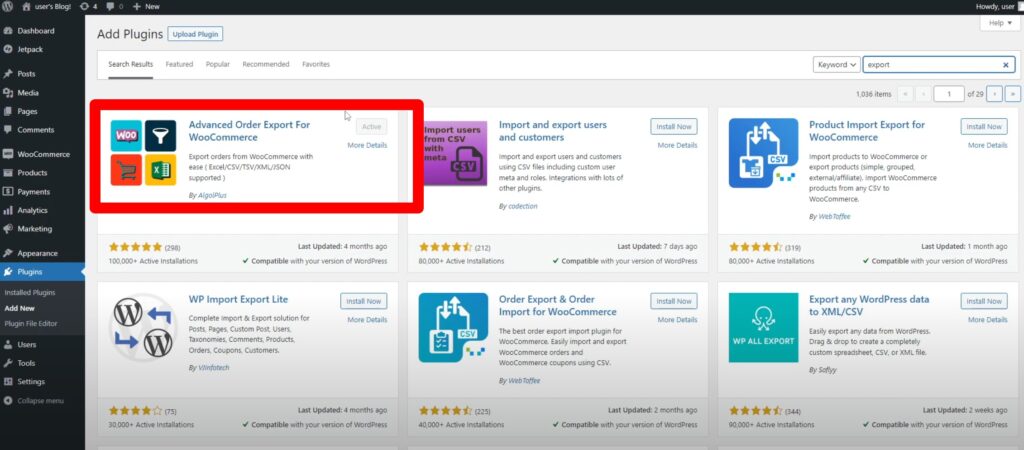Install Product Import Export for WooCommerce
Viewport: 1024px width, 450px height.
point(984,127)
